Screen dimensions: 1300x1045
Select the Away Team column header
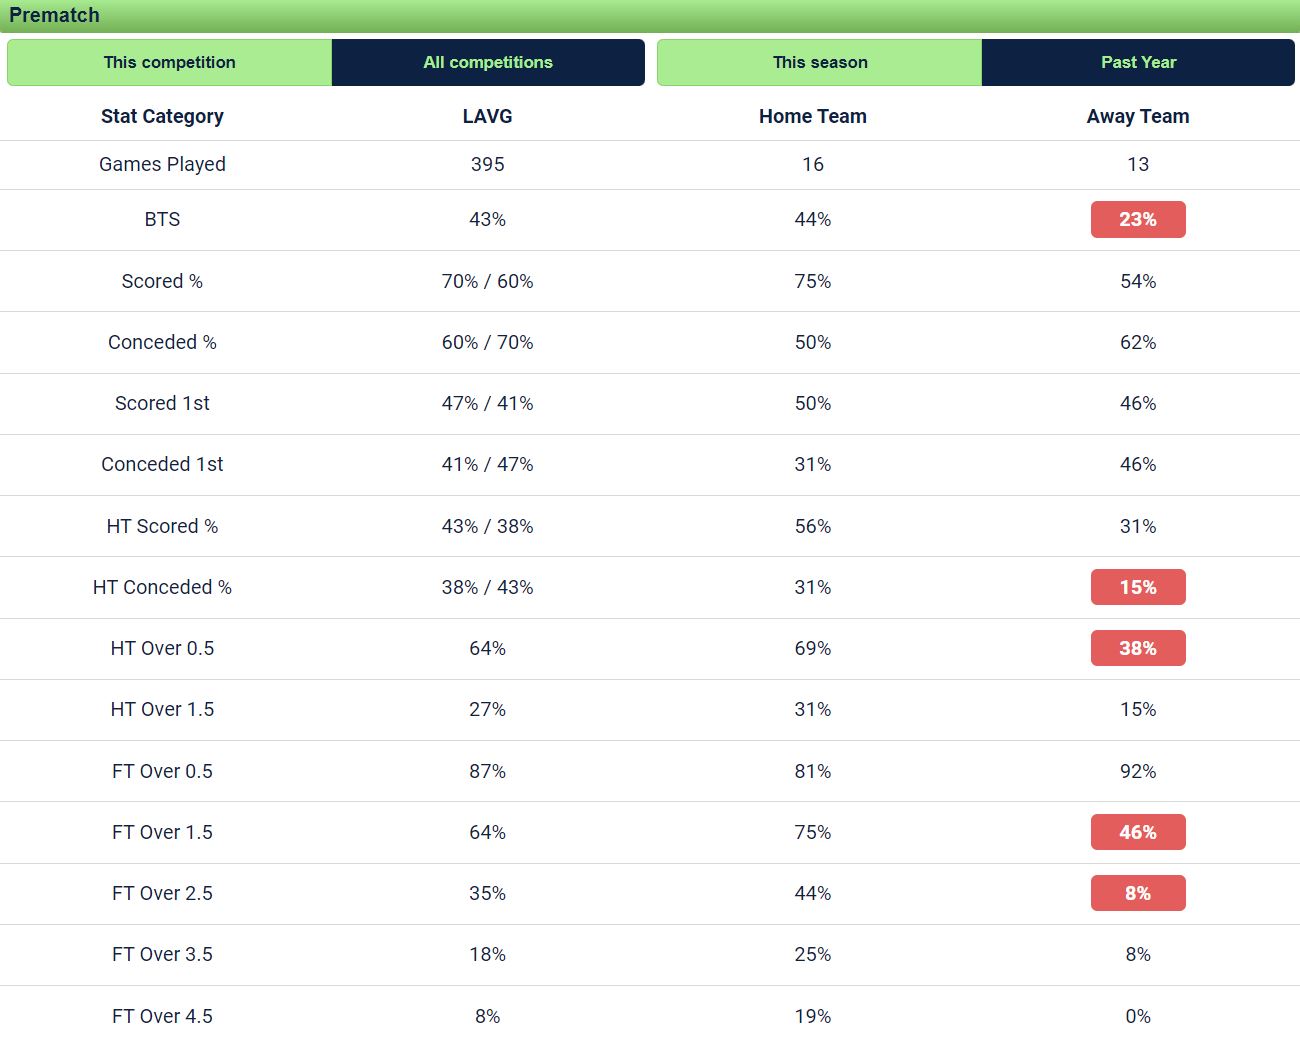pos(1138,116)
